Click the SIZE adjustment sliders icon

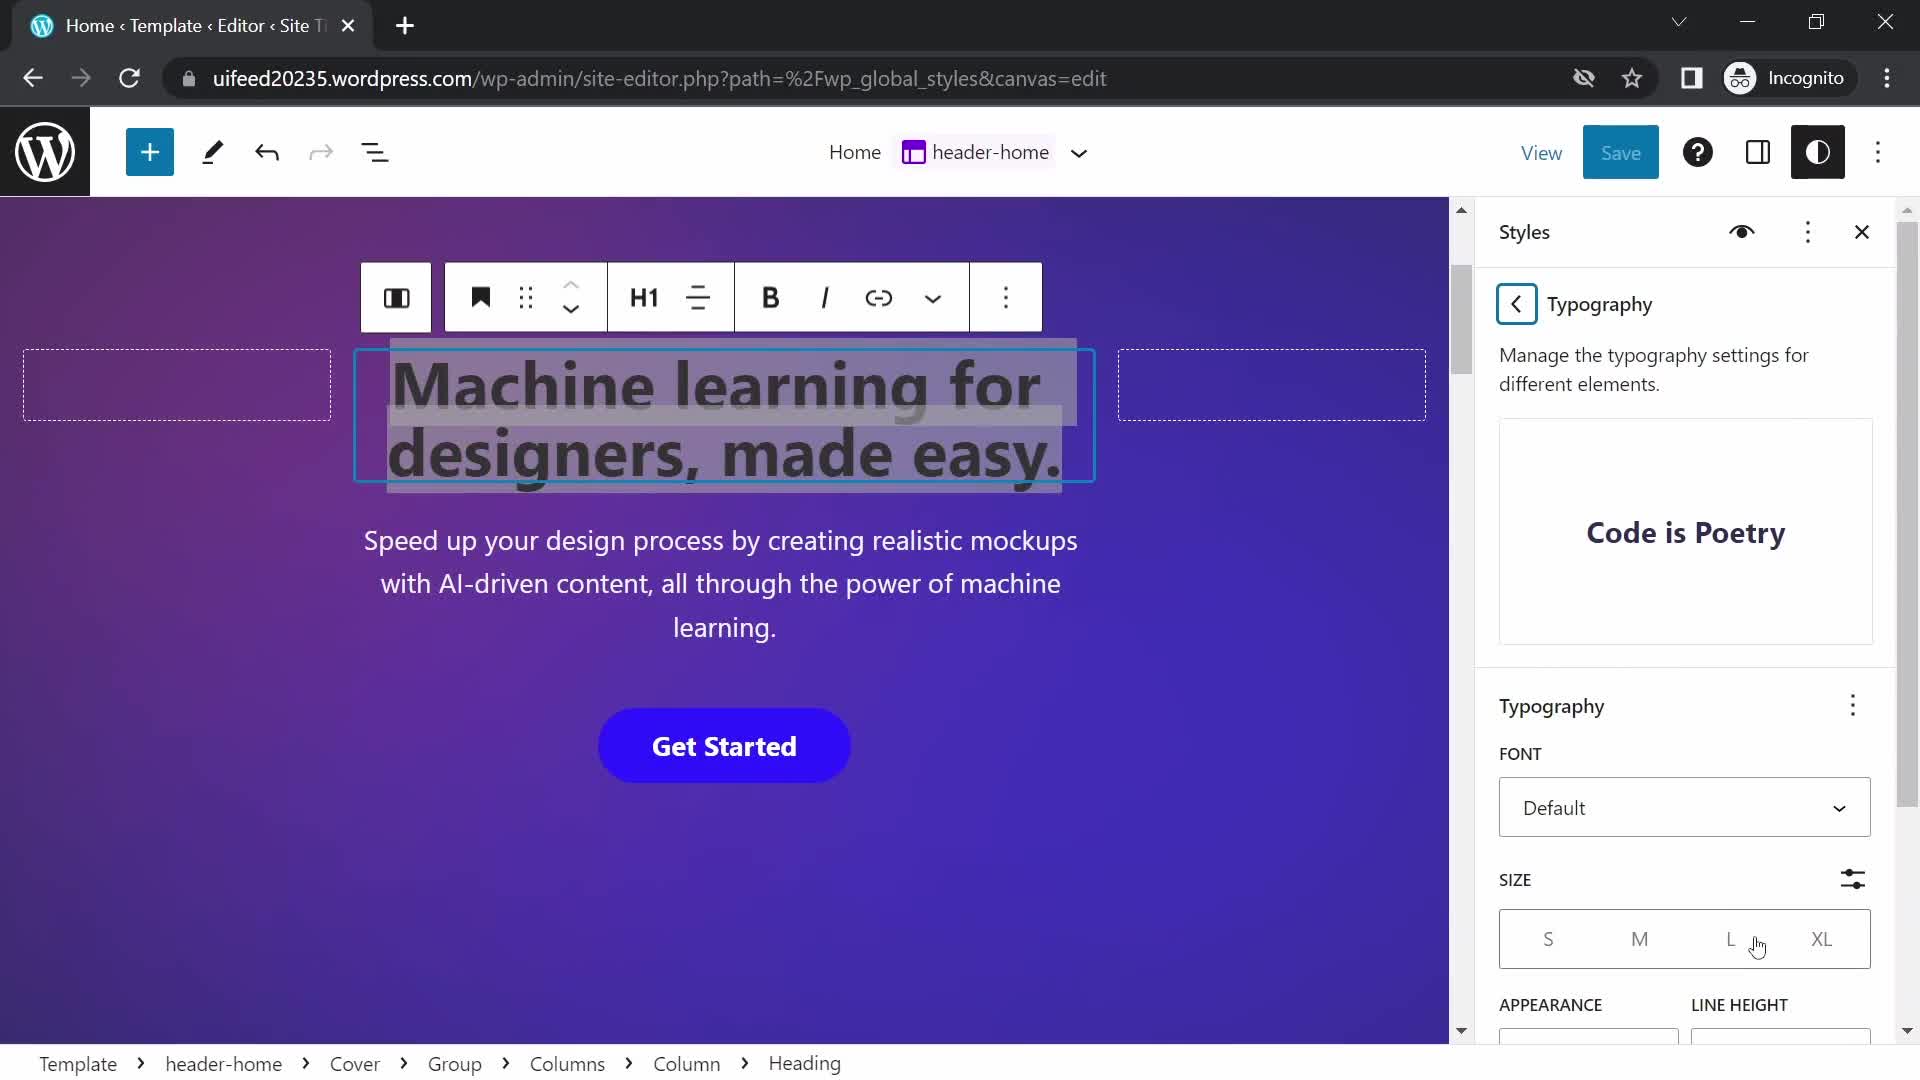1851,878
